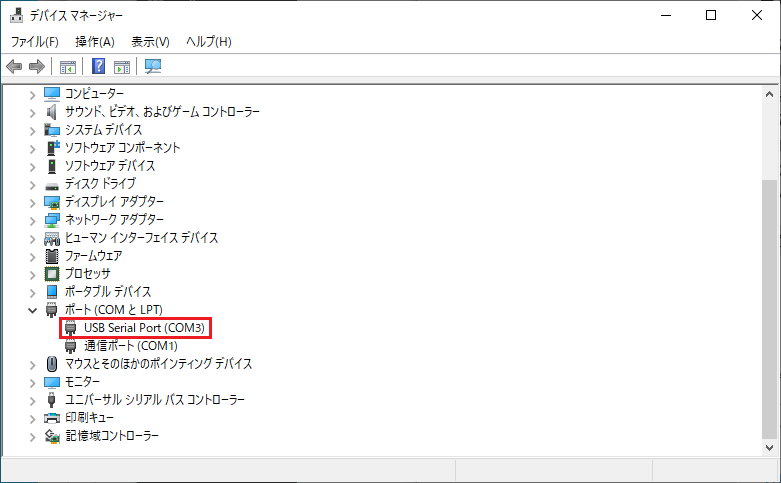Click the Forward arrow toolbar icon
This screenshot has width=781, height=483.
pyautogui.click(x=37, y=66)
